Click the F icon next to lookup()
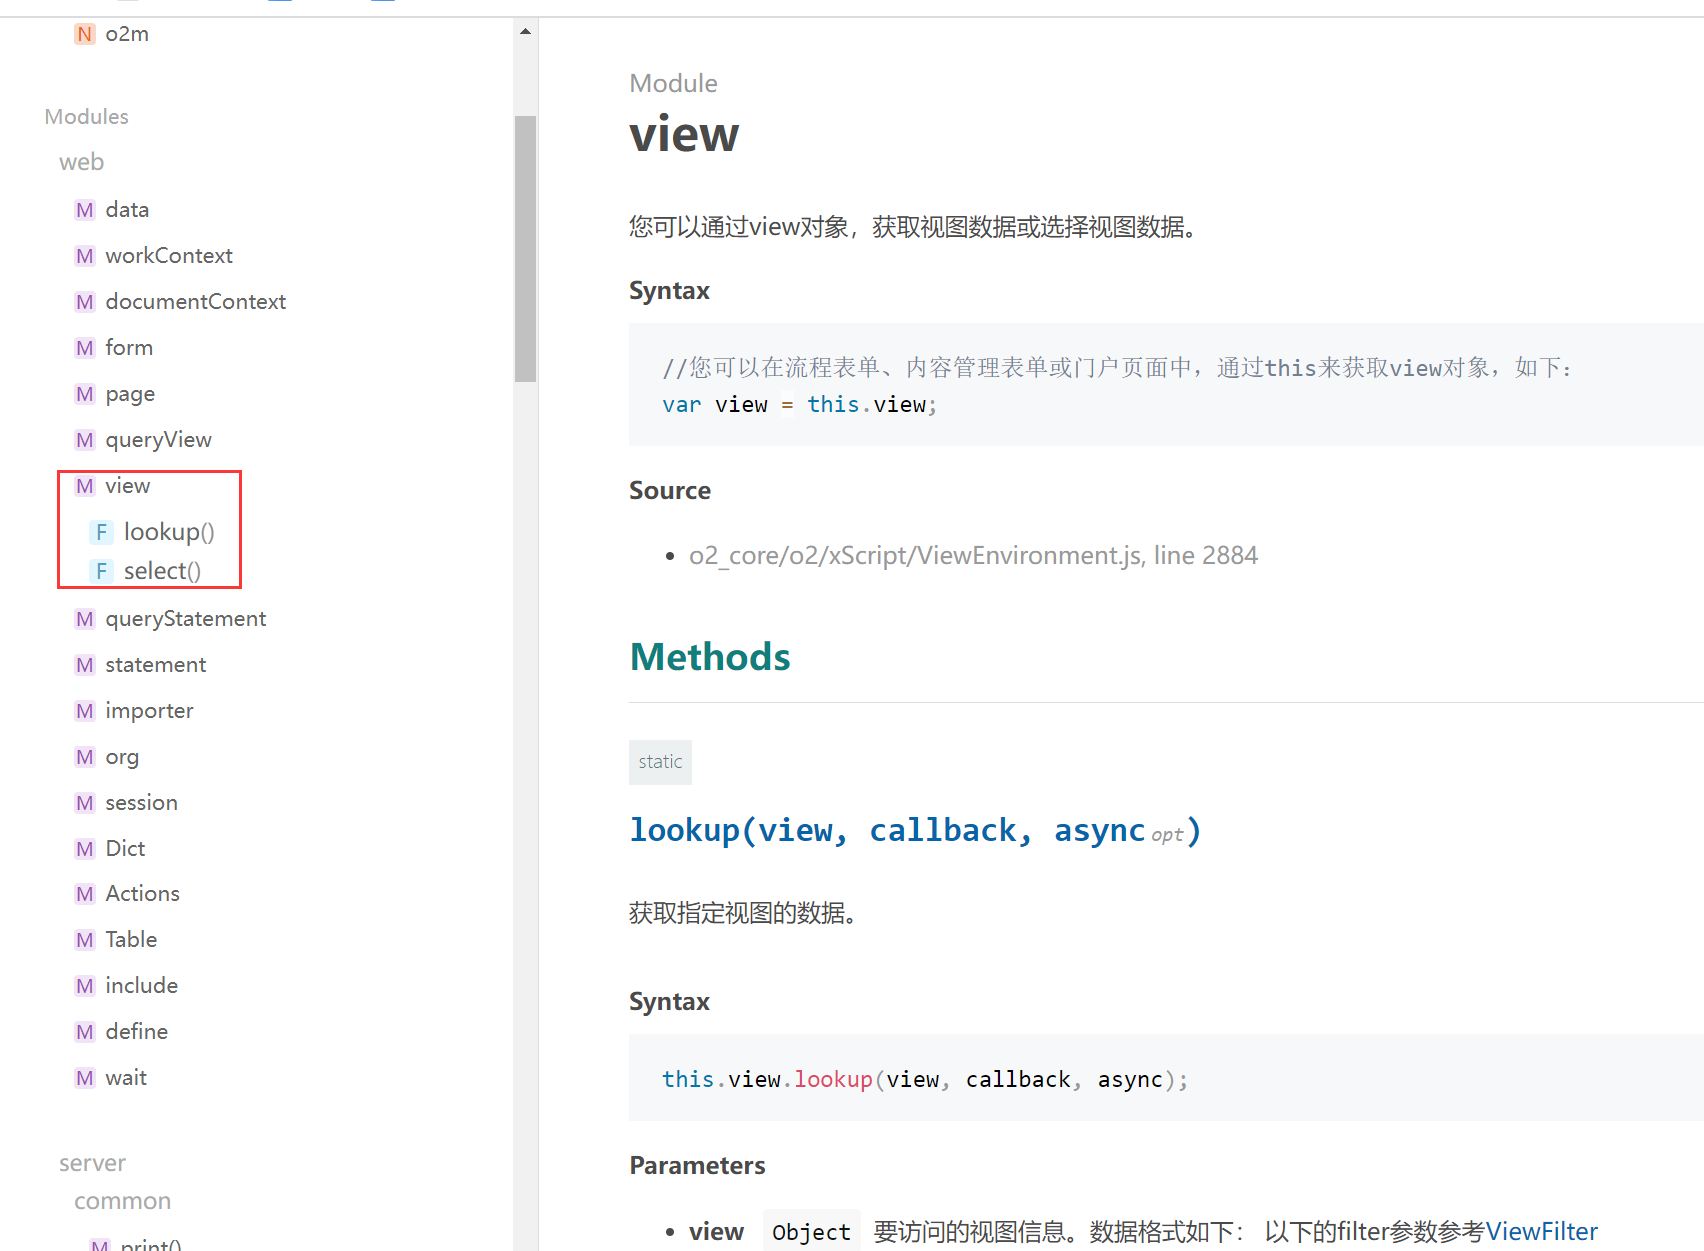The width and height of the screenshot is (1704, 1251). (x=101, y=531)
